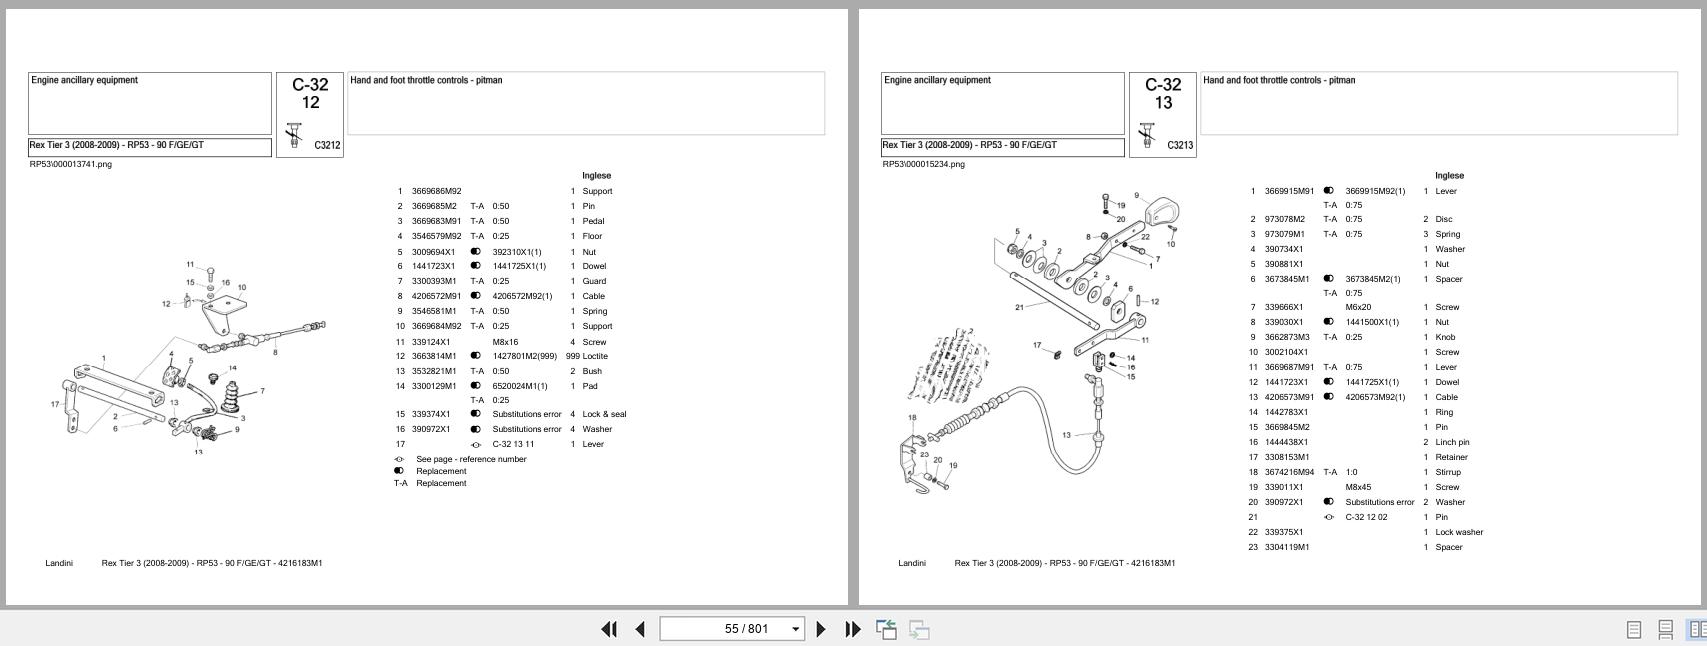The width and height of the screenshot is (1707, 646).
Task: Click file name RP53\000013741.png
Action: (71, 164)
